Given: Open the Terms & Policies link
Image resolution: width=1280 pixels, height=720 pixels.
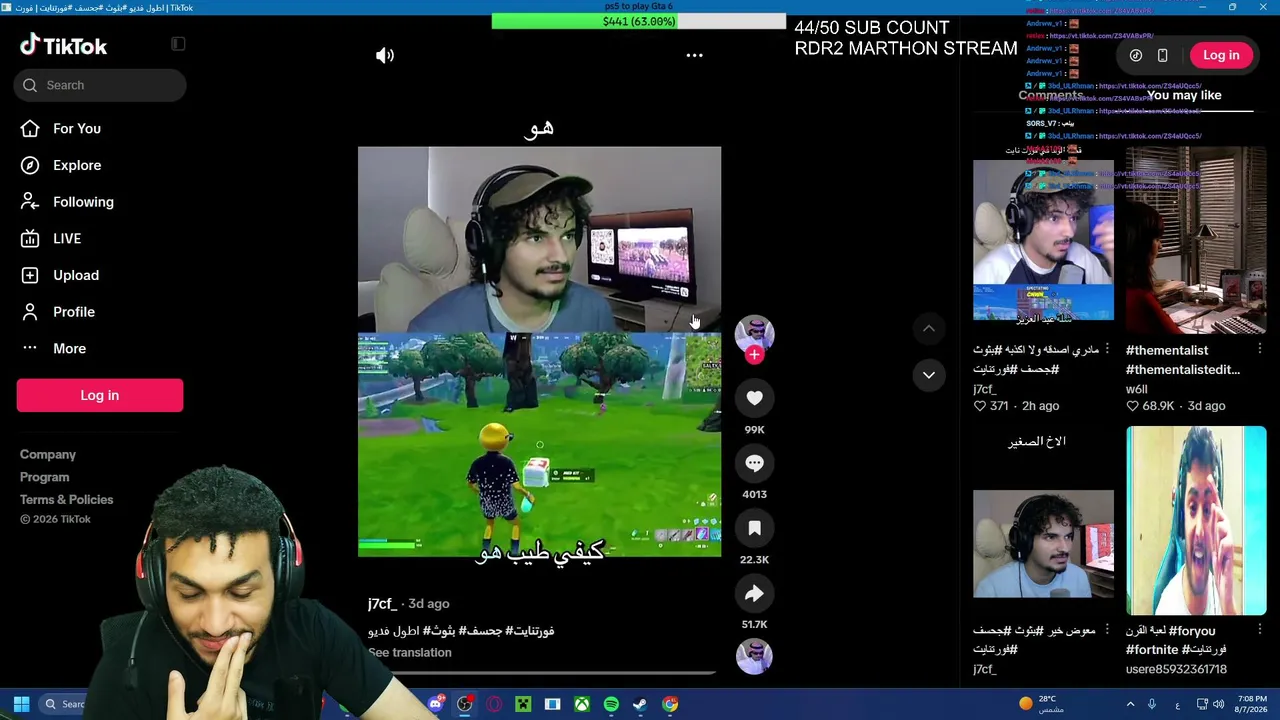Looking at the screenshot, I should coord(66,499).
